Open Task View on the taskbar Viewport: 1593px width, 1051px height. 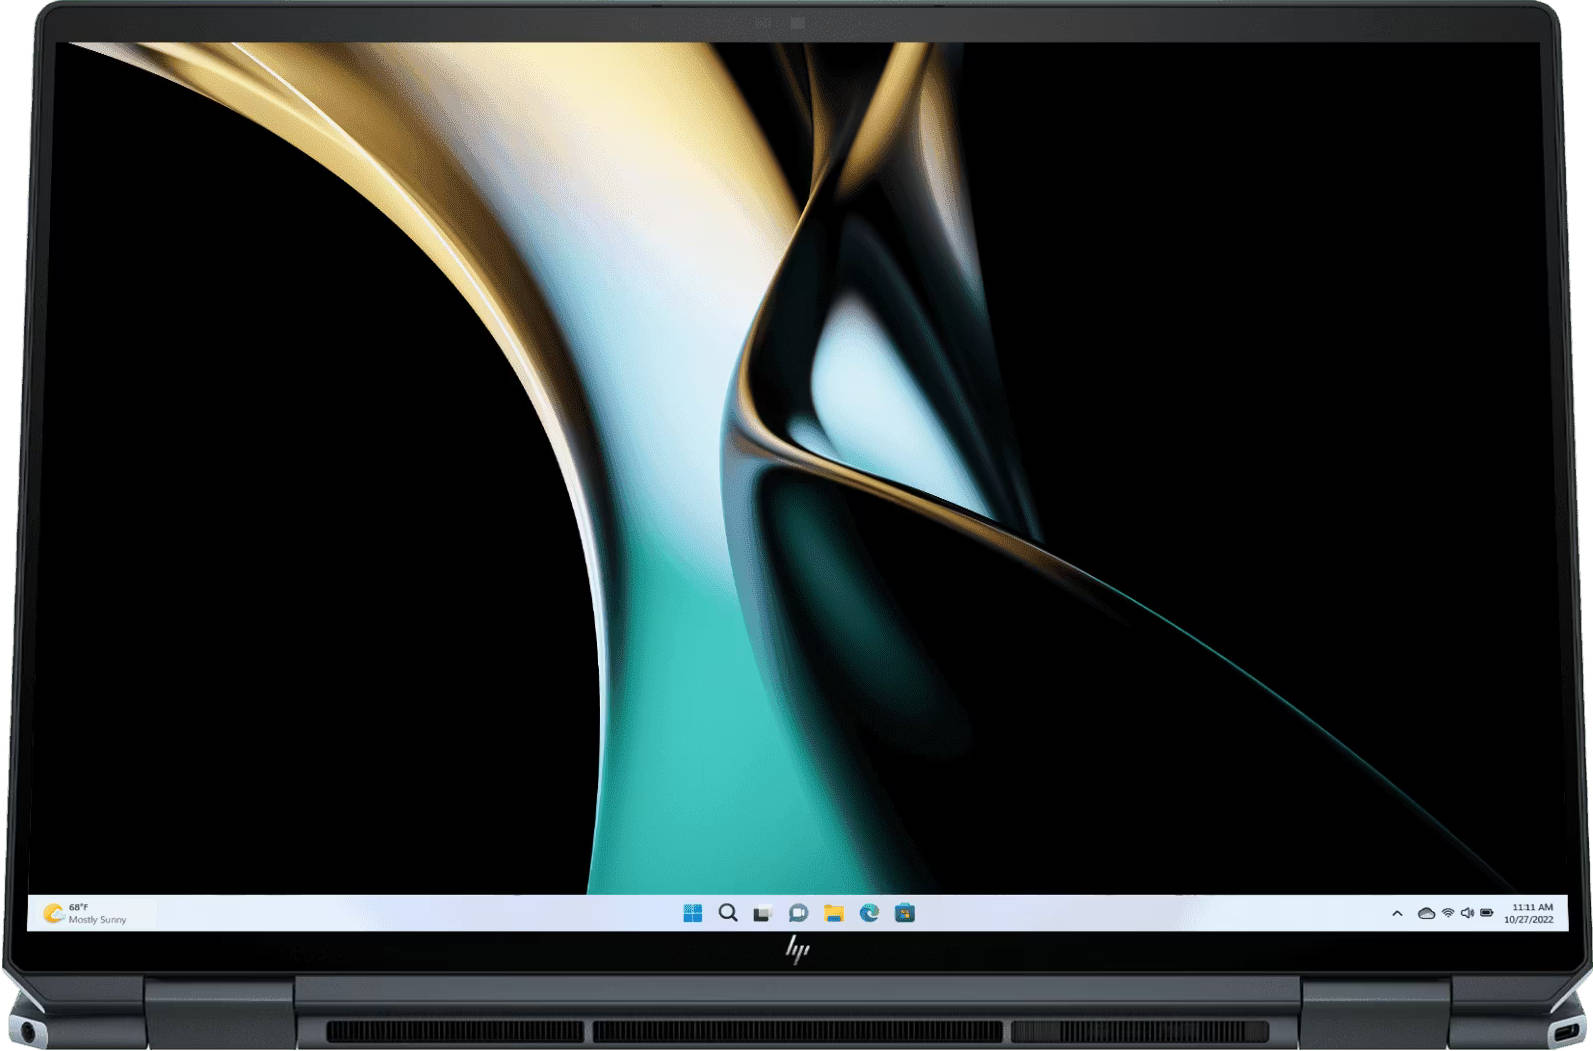(x=763, y=913)
